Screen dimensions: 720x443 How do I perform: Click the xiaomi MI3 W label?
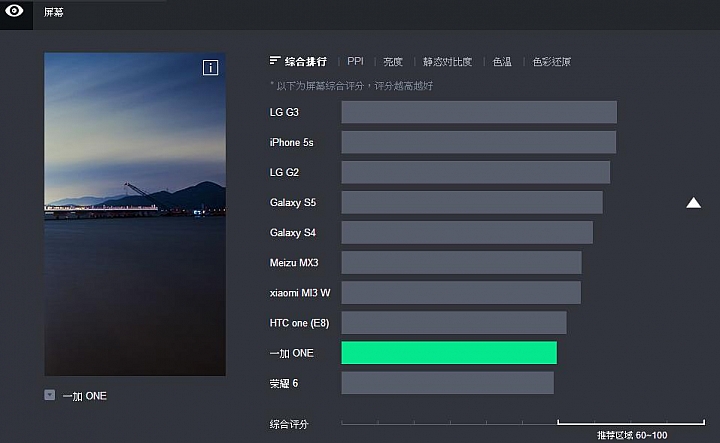click(x=300, y=293)
